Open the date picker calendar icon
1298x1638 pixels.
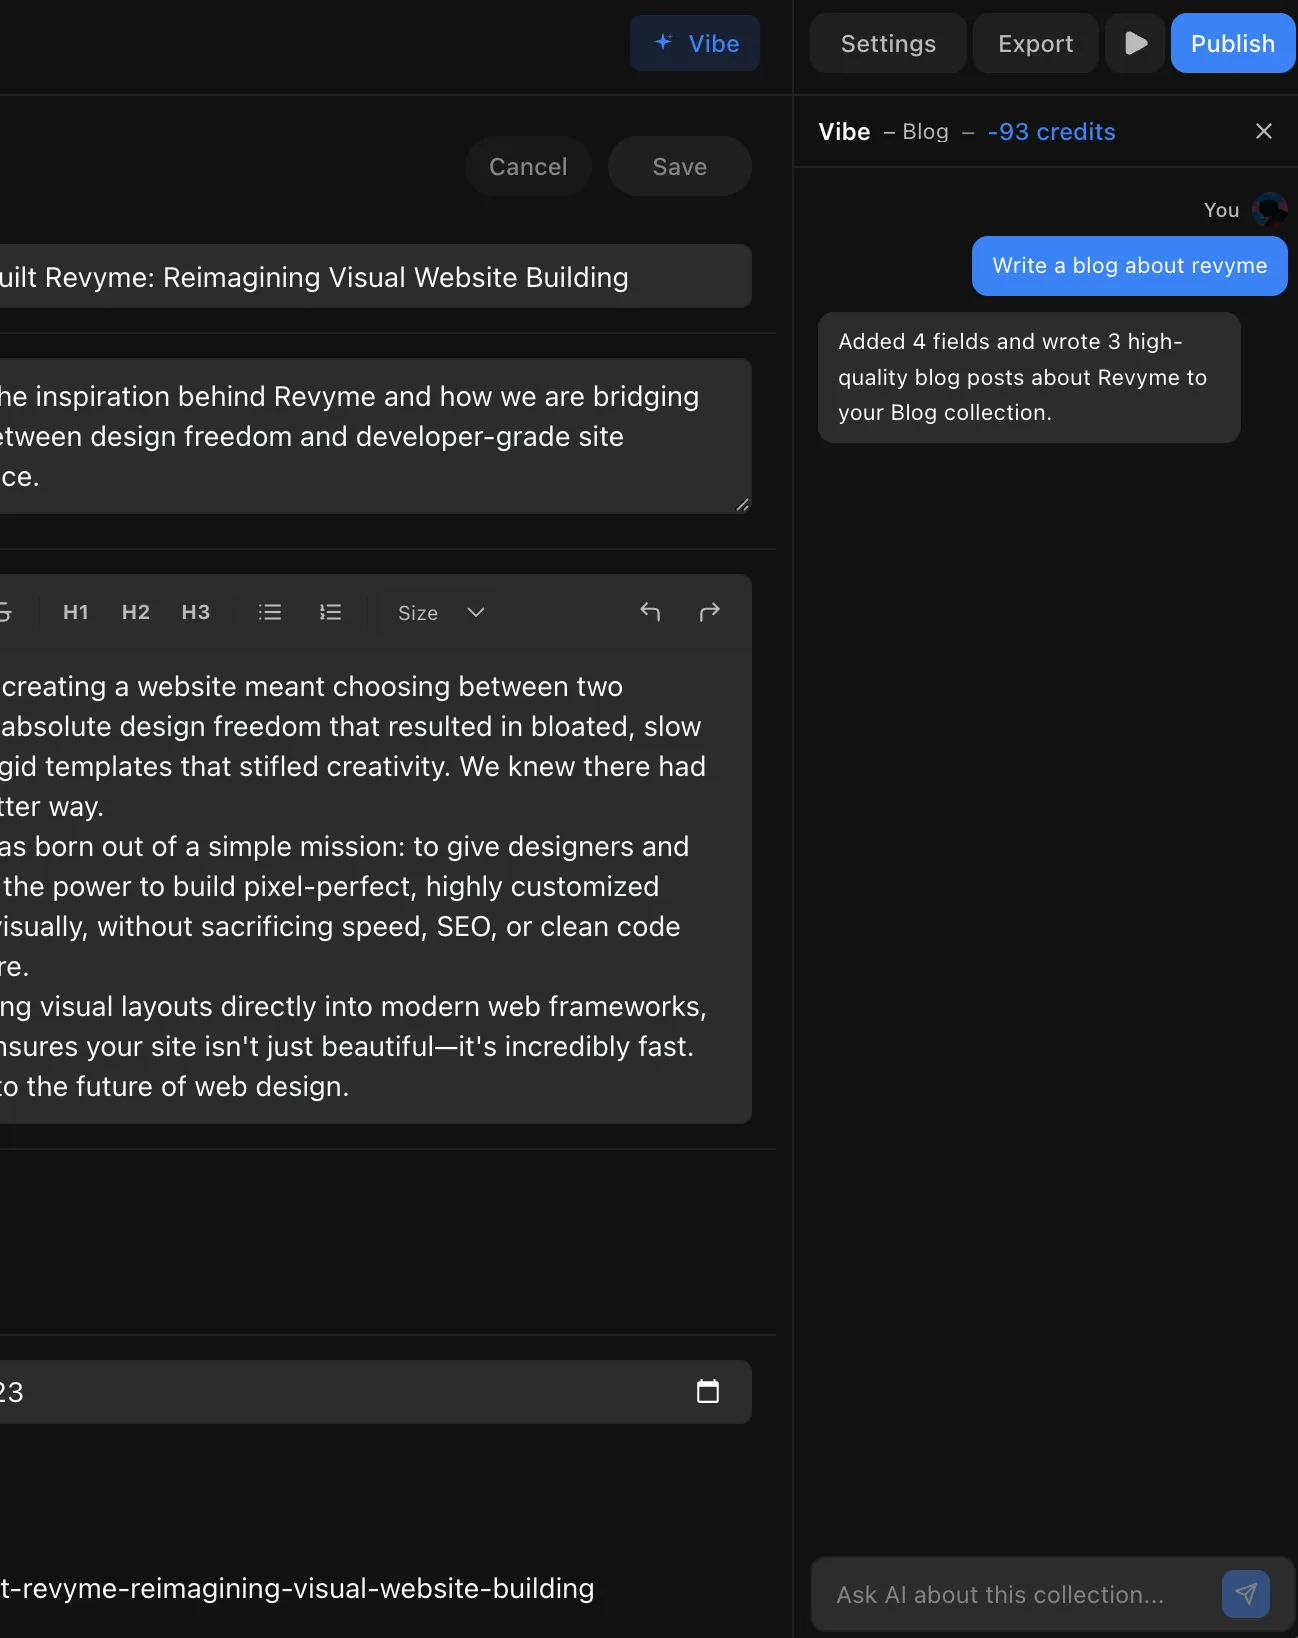(708, 1391)
